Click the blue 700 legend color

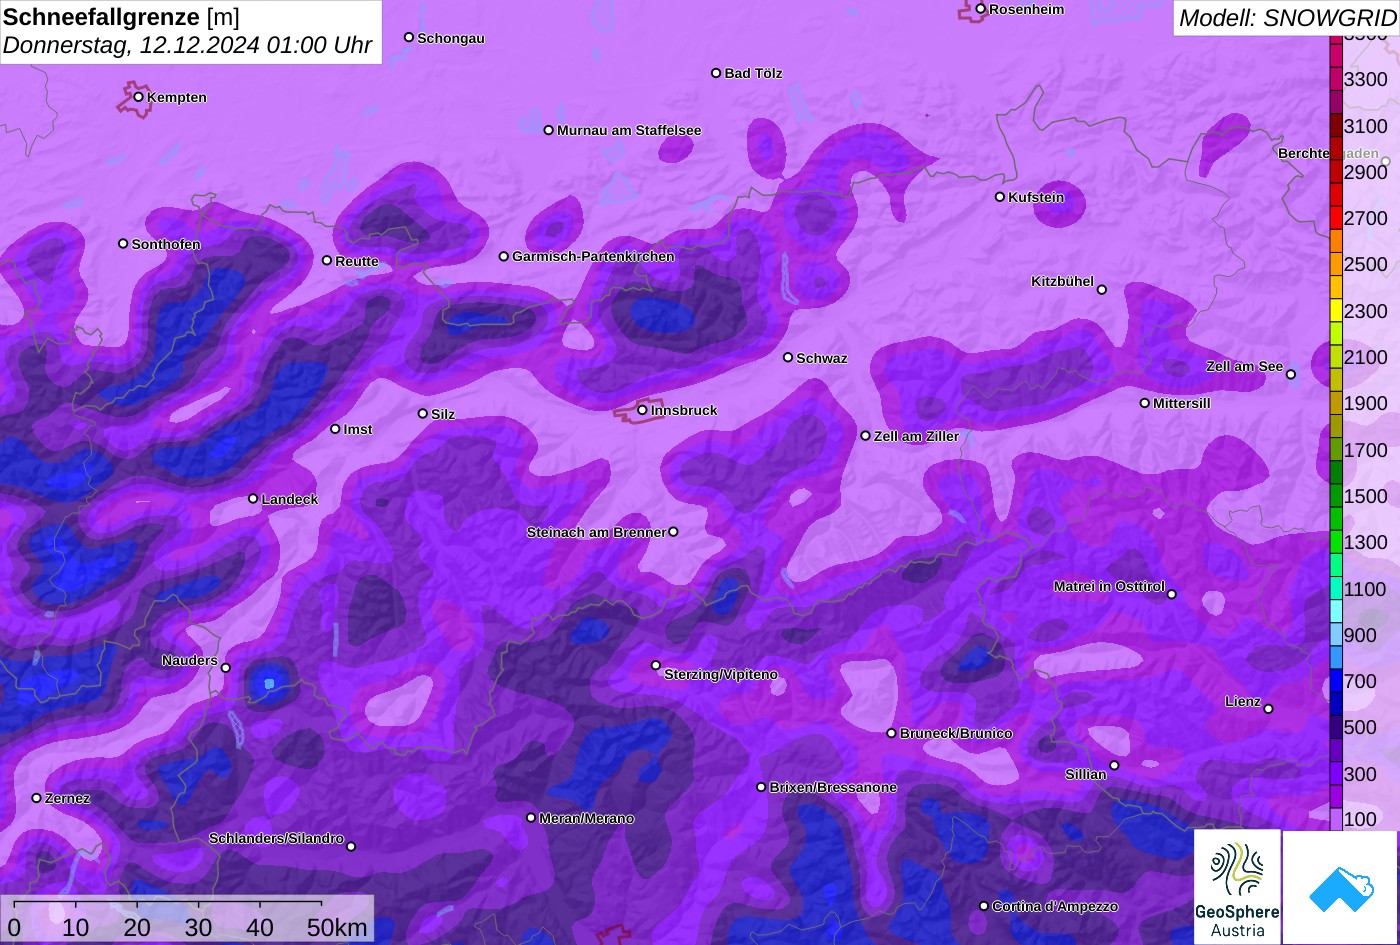[x=1336, y=681]
